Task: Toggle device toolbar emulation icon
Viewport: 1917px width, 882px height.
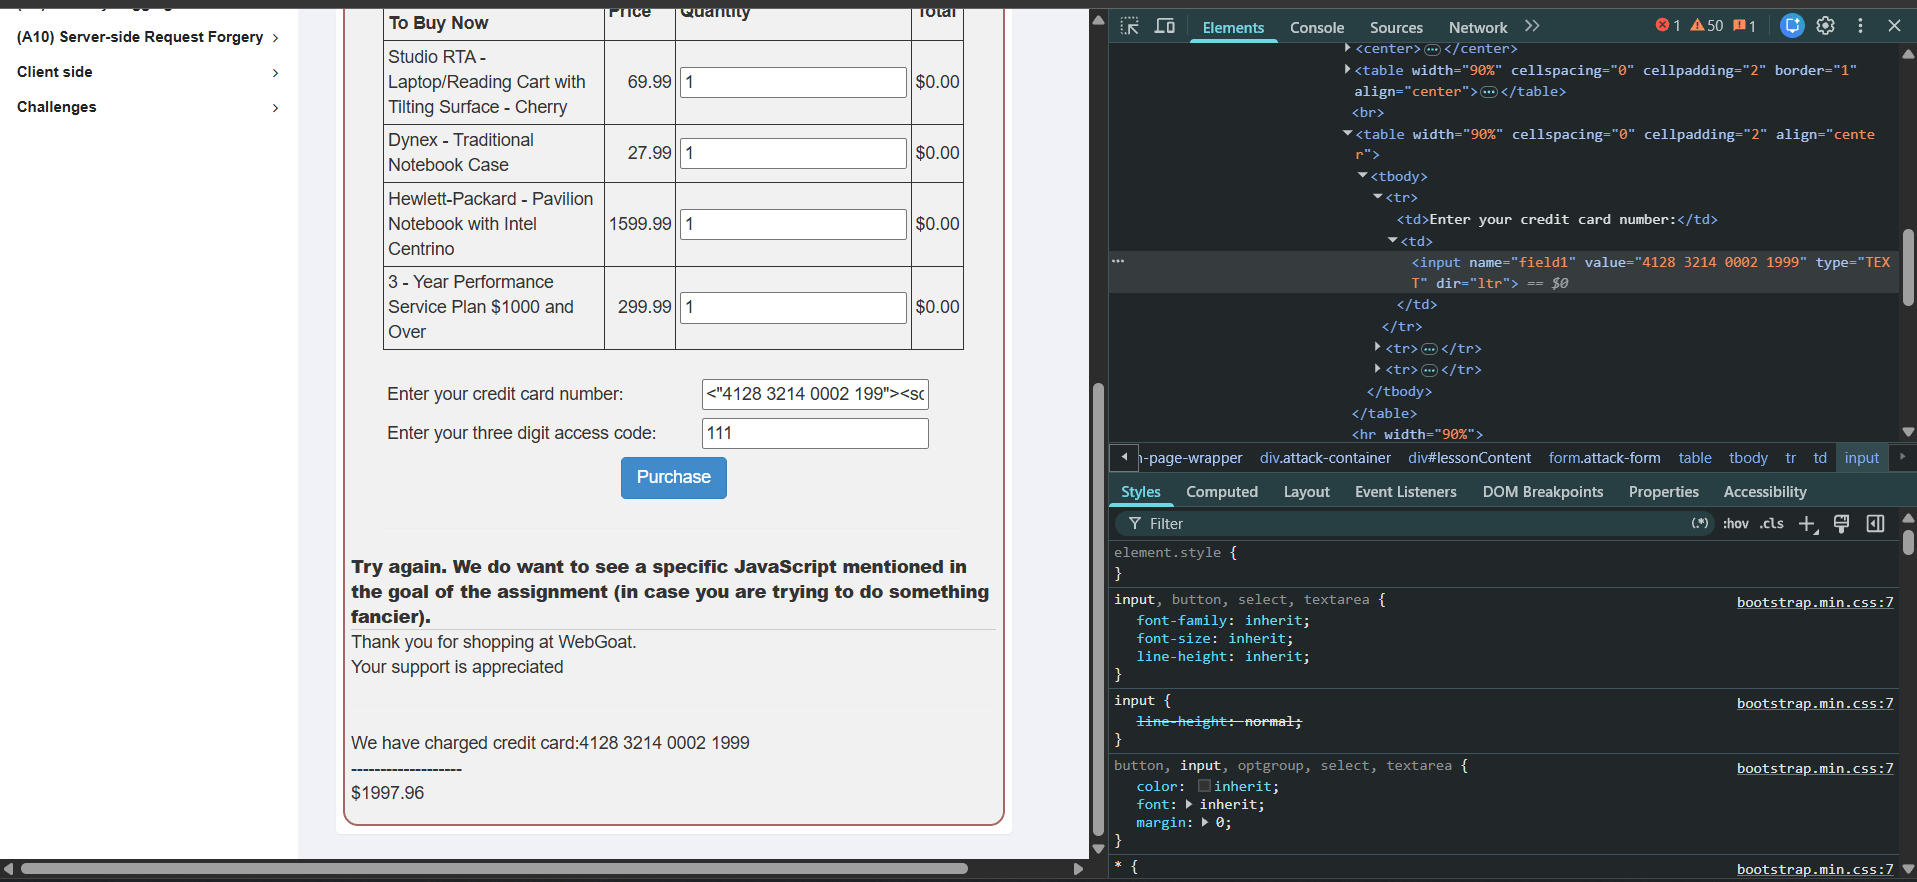Action: (x=1165, y=26)
